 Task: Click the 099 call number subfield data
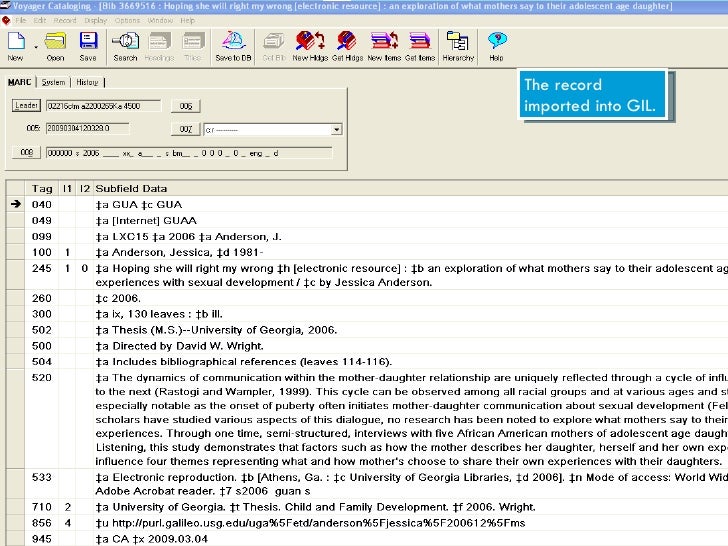[188, 237]
